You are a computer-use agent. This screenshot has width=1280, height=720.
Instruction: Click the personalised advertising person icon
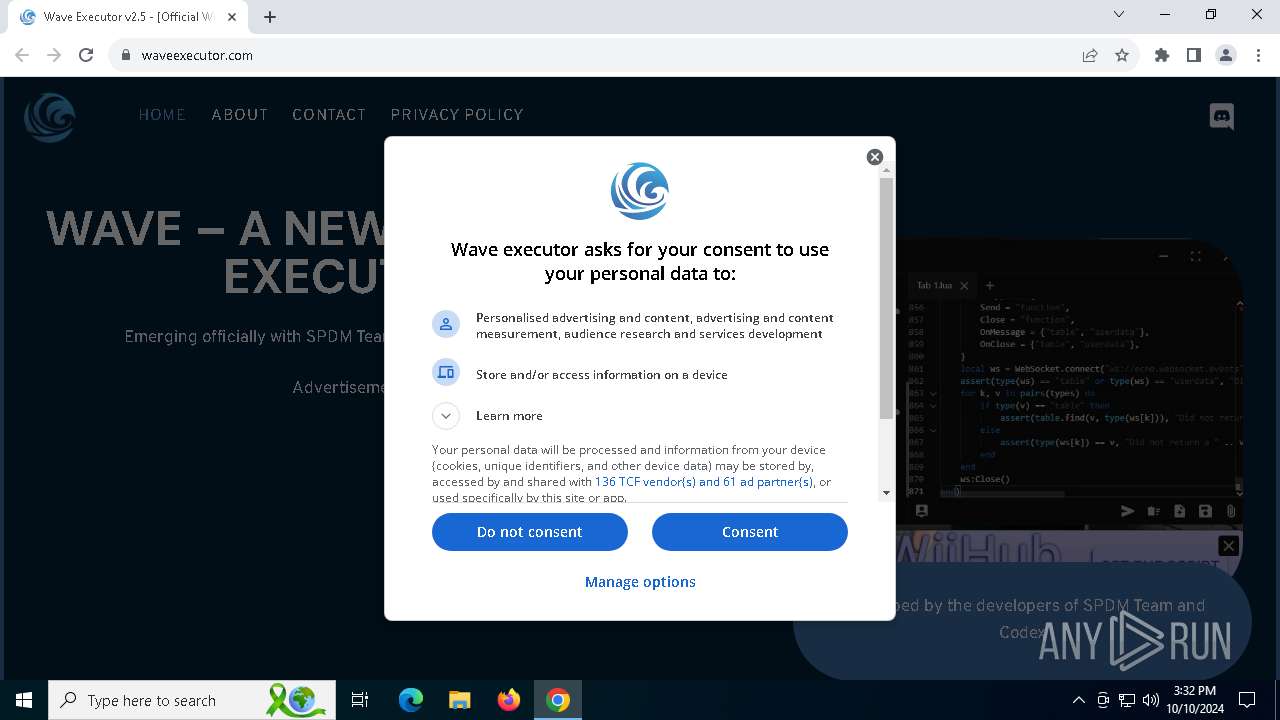coord(446,324)
